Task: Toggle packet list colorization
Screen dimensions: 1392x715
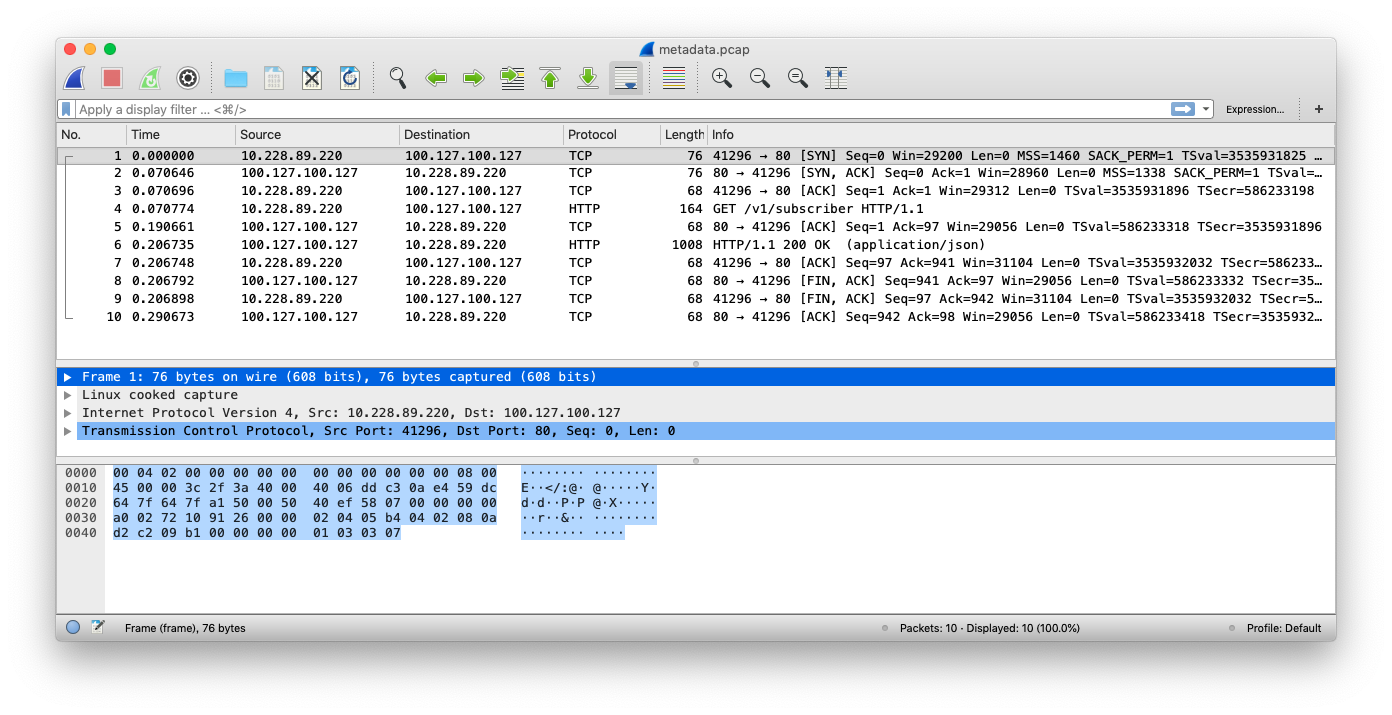Action: [674, 78]
